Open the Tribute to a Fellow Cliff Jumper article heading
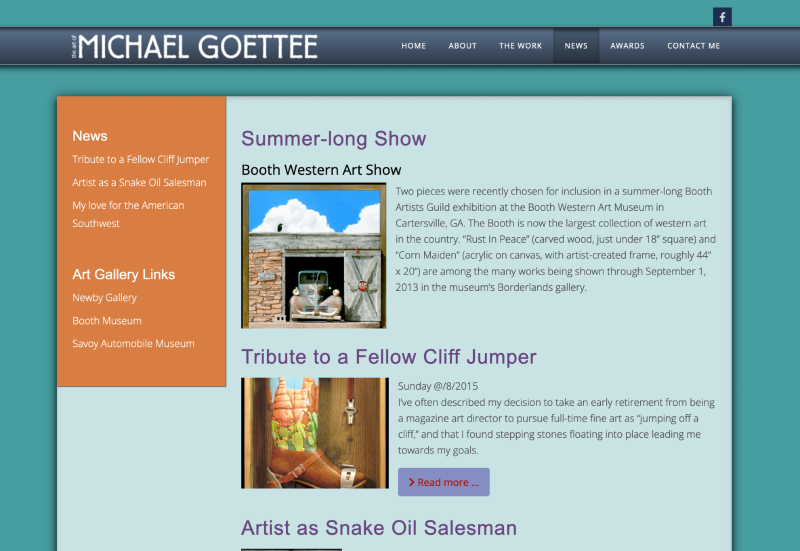 point(389,357)
